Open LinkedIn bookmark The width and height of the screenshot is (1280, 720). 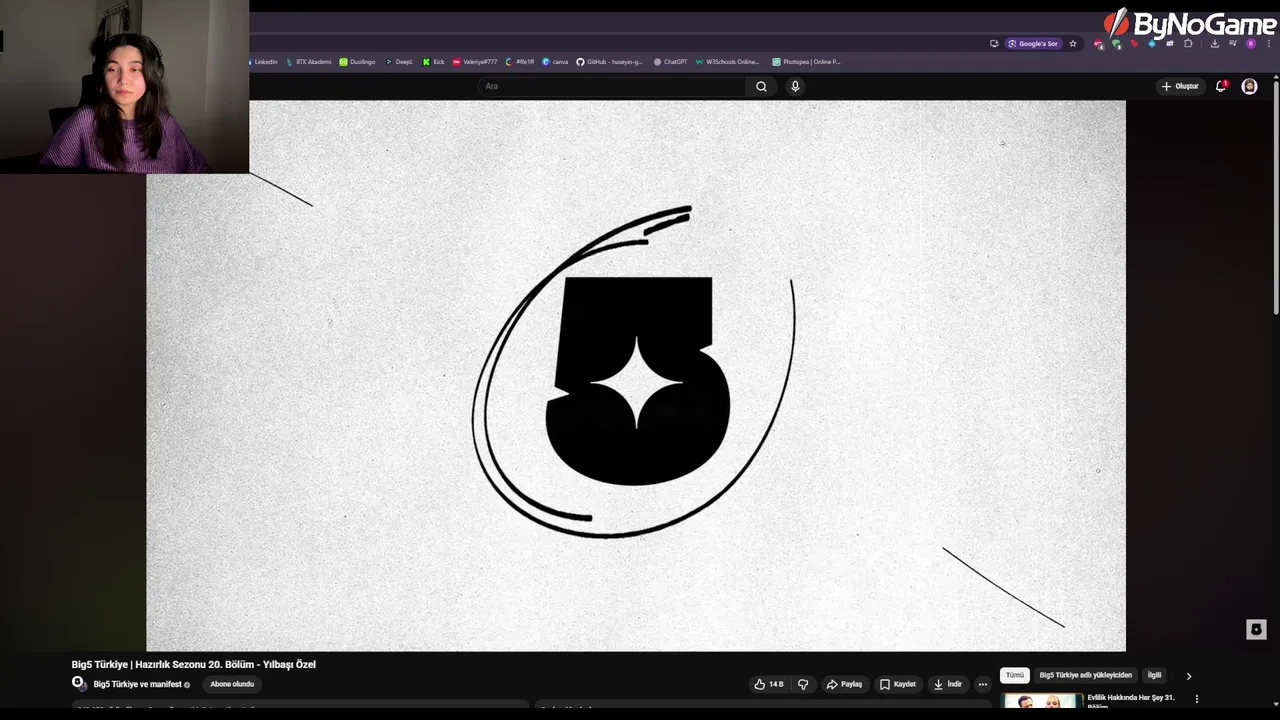coord(264,62)
